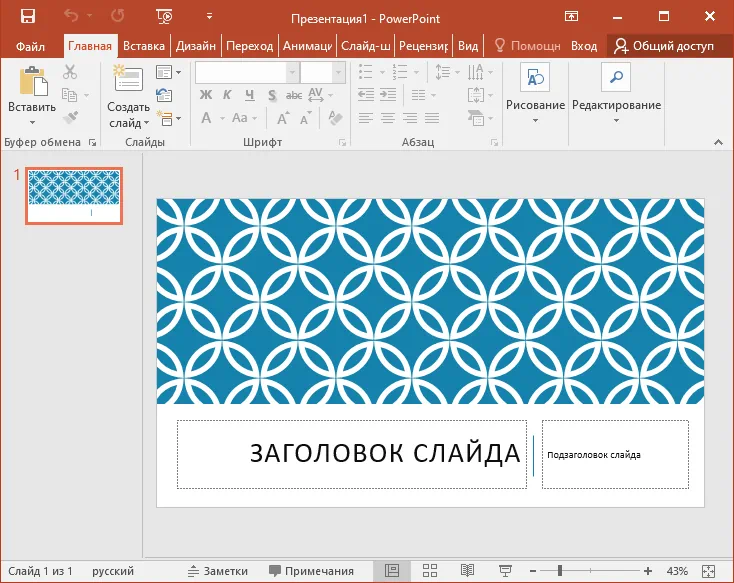Click the Общий доступ share button
Image resolution: width=734 pixels, height=583 pixels.
pyautogui.click(x=665, y=46)
